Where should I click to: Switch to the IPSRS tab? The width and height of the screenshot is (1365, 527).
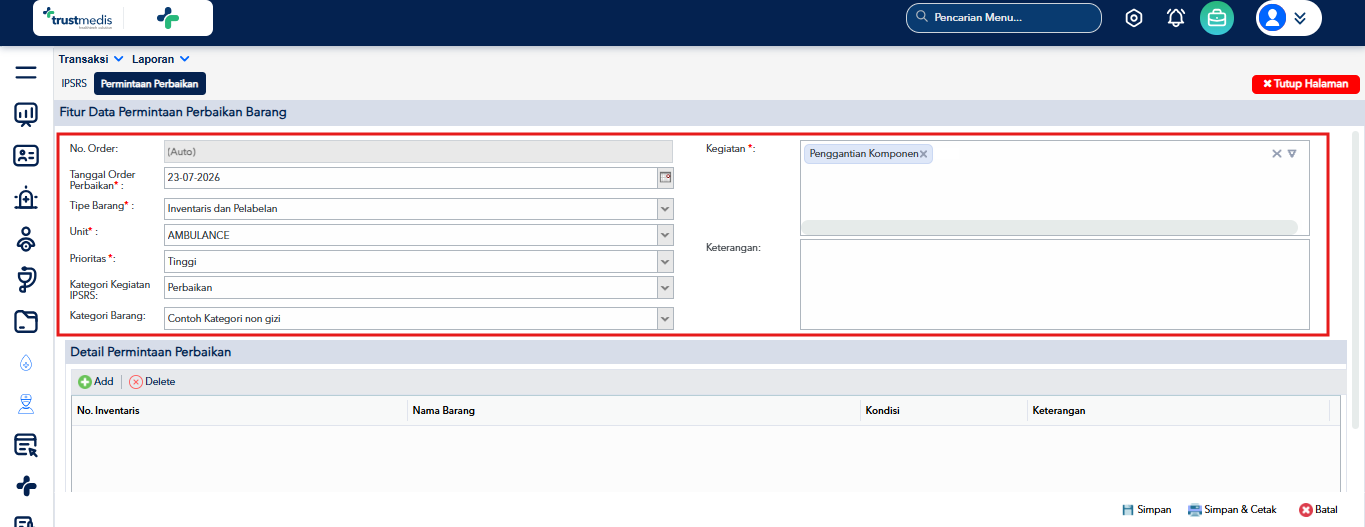tap(74, 84)
